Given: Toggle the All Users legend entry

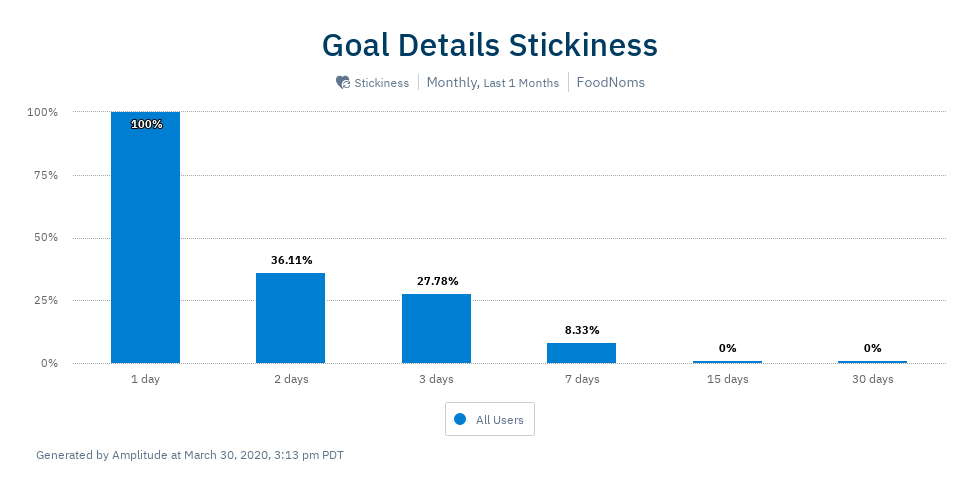Looking at the screenshot, I should click(489, 419).
